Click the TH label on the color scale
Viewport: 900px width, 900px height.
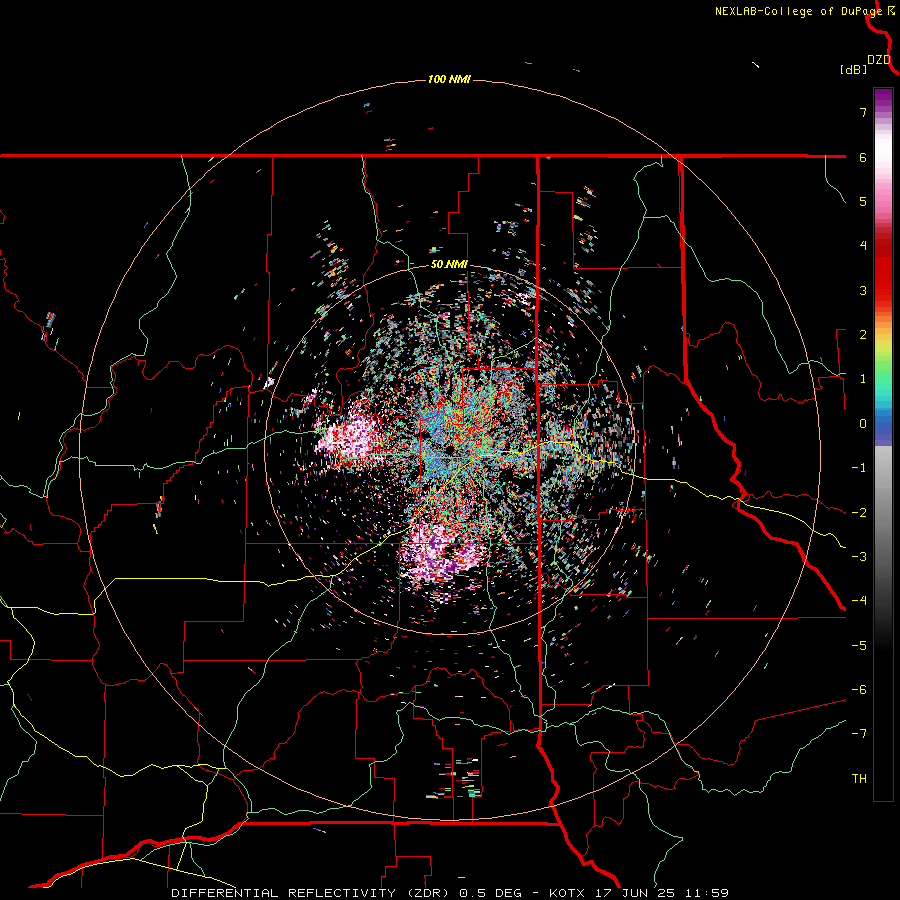coord(859,779)
